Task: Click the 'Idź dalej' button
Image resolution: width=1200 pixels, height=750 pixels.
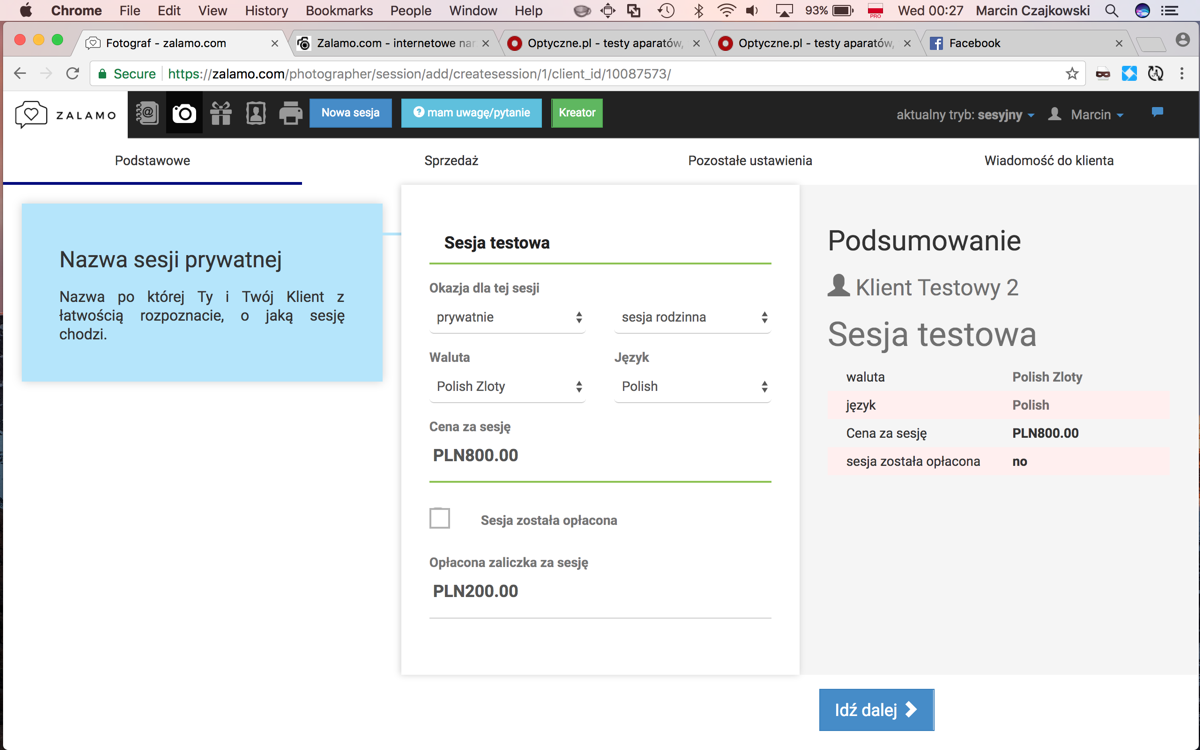Action: 876,710
